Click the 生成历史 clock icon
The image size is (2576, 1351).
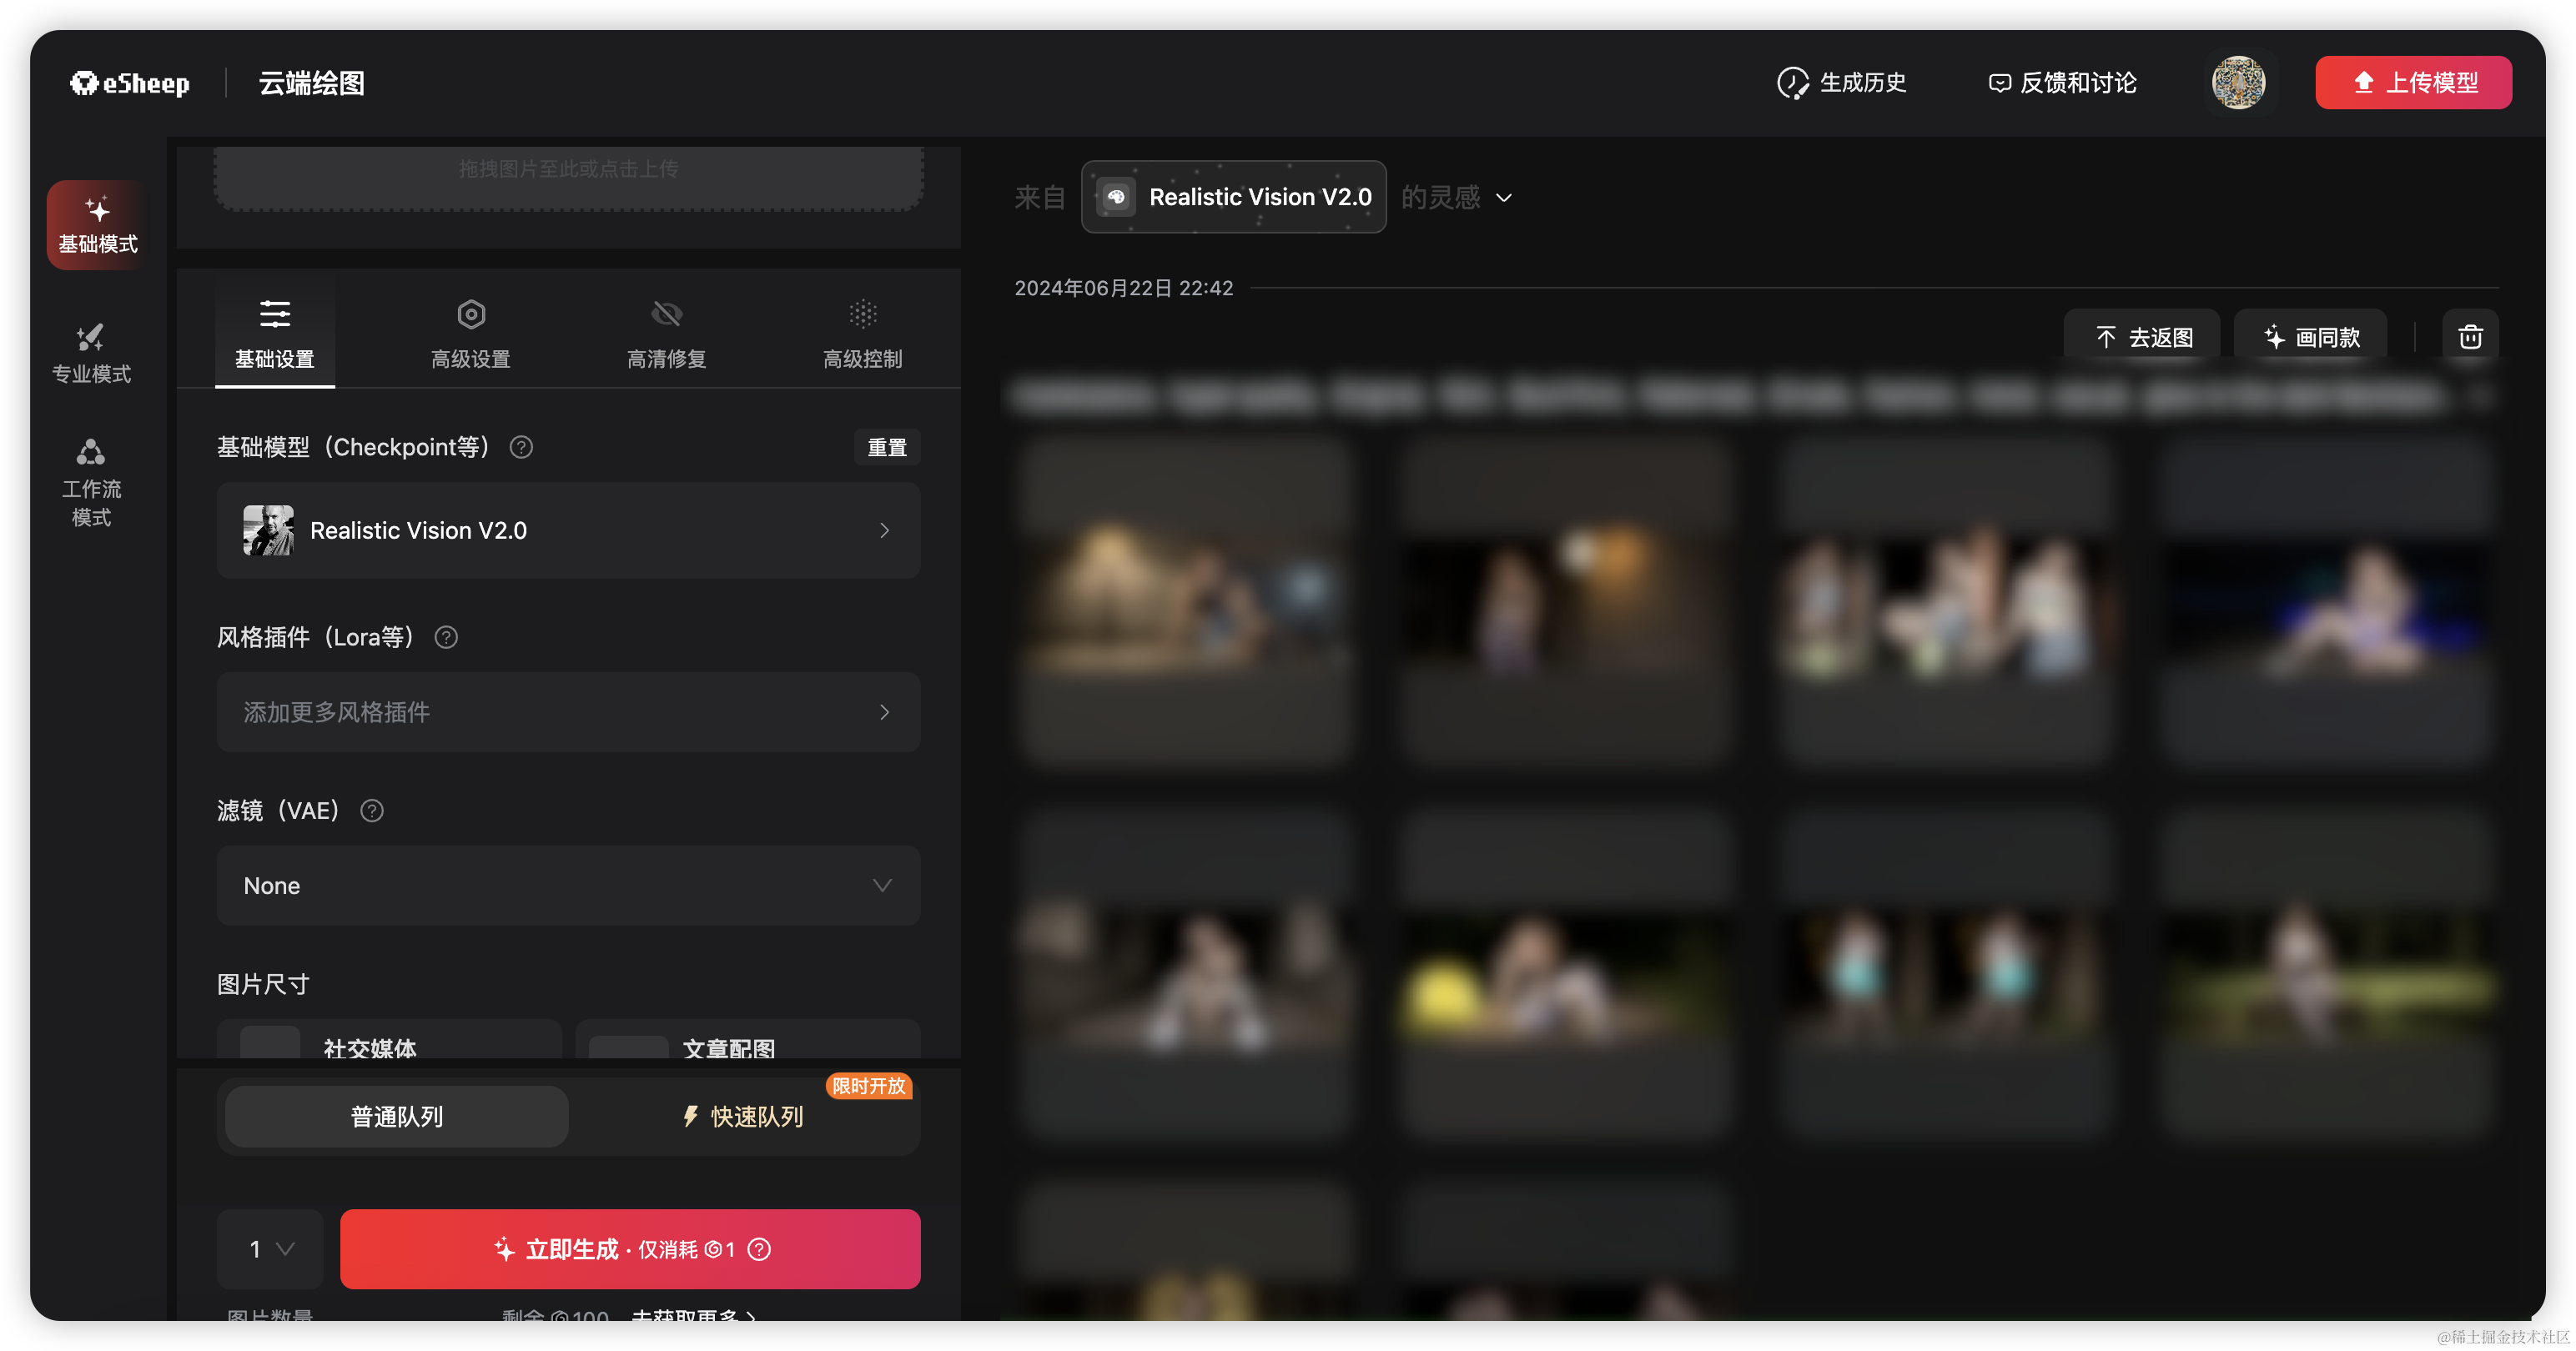[1792, 83]
